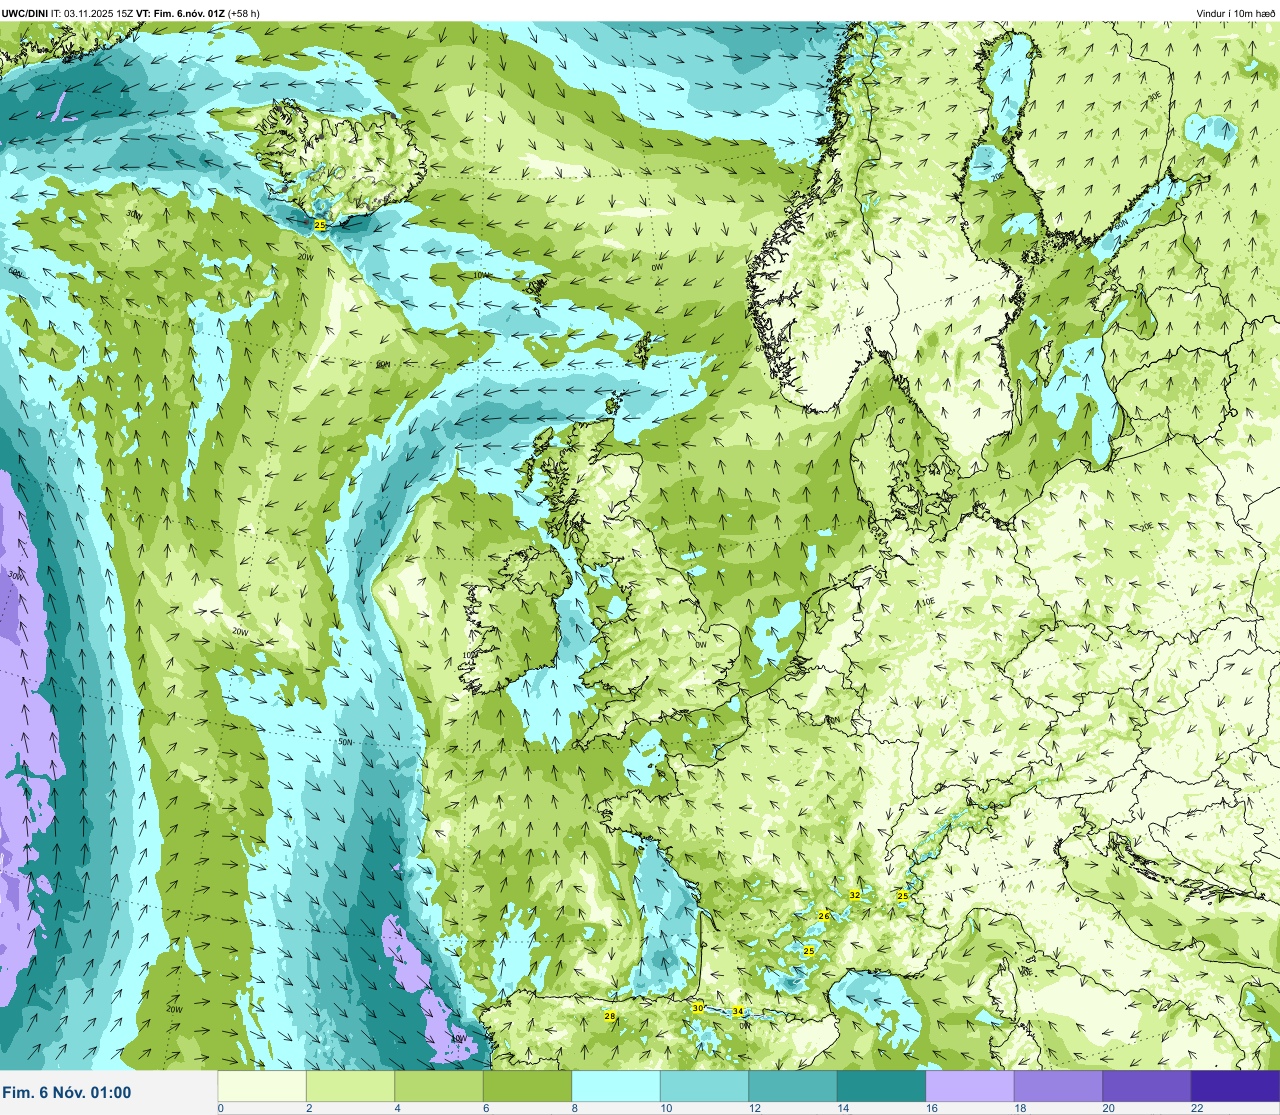Click the legend scale value 4
This screenshot has height=1115, width=1280.
coord(398,1108)
